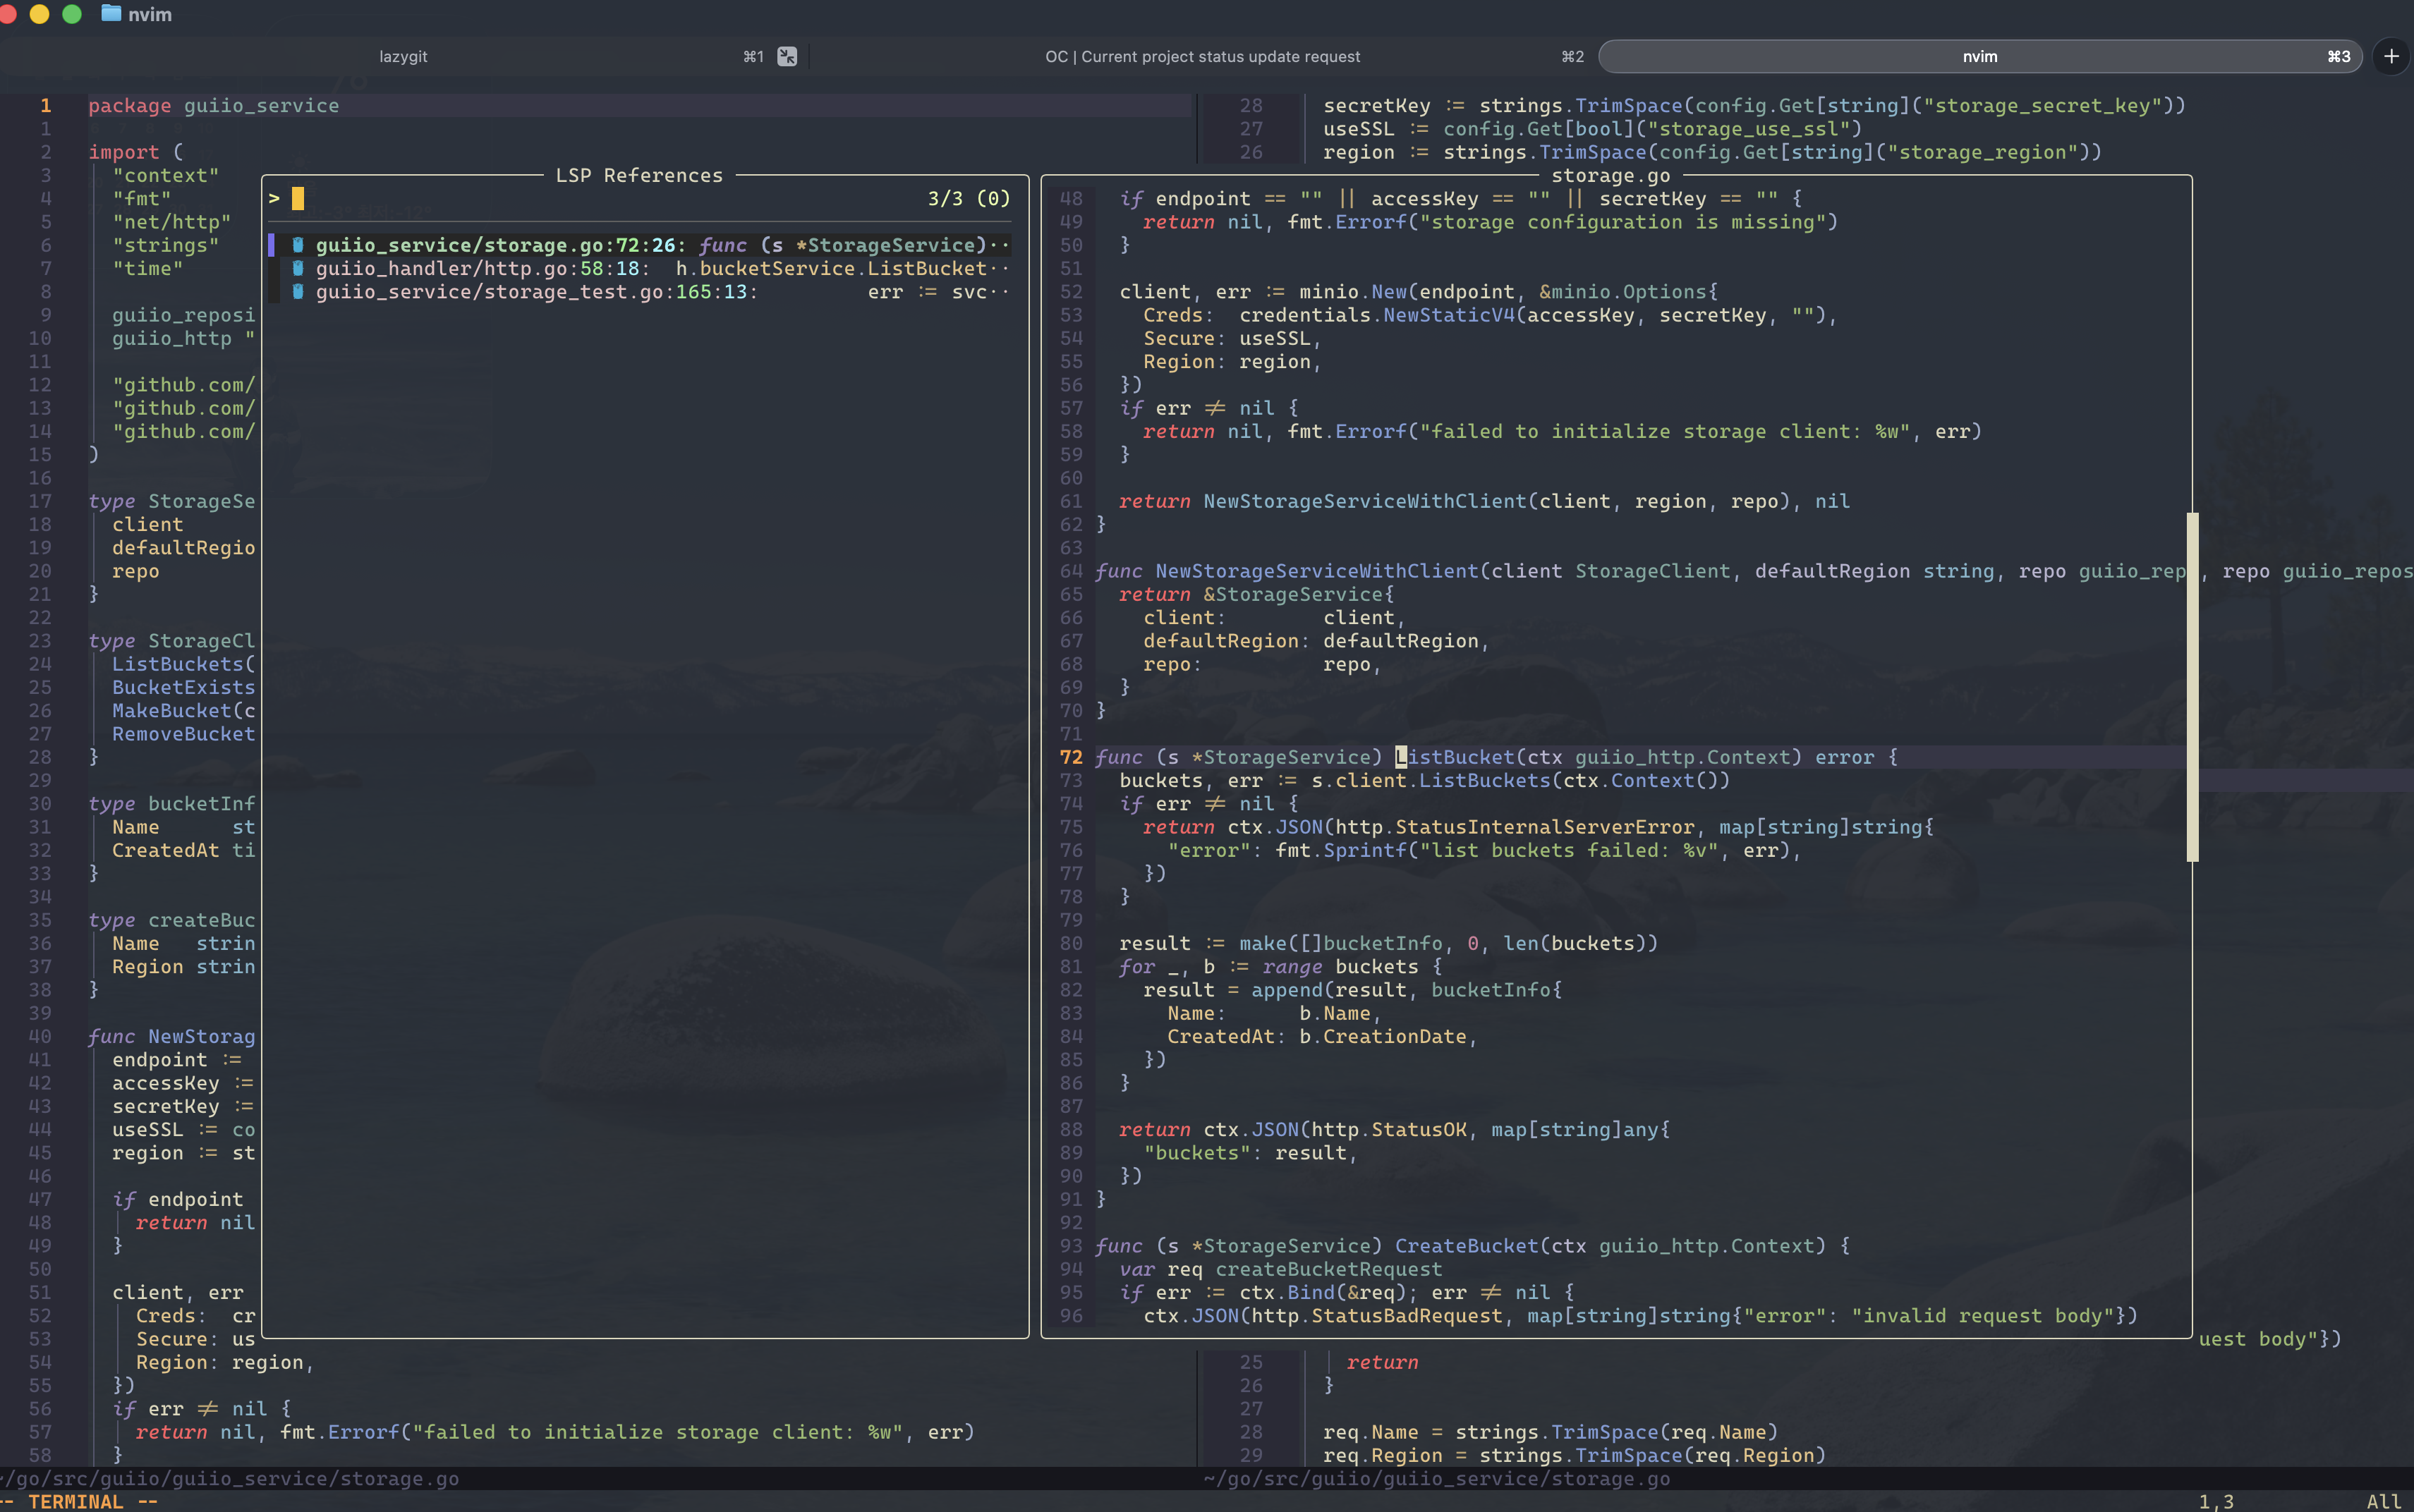This screenshot has height=1512, width=2414.
Task: Click line number 72 in preview pane
Action: click(1070, 757)
